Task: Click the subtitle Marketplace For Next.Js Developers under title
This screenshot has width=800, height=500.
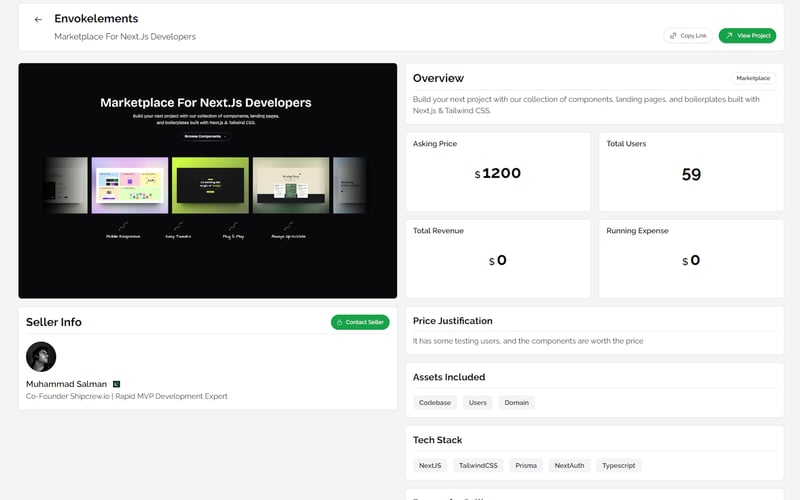Action: 125,37
